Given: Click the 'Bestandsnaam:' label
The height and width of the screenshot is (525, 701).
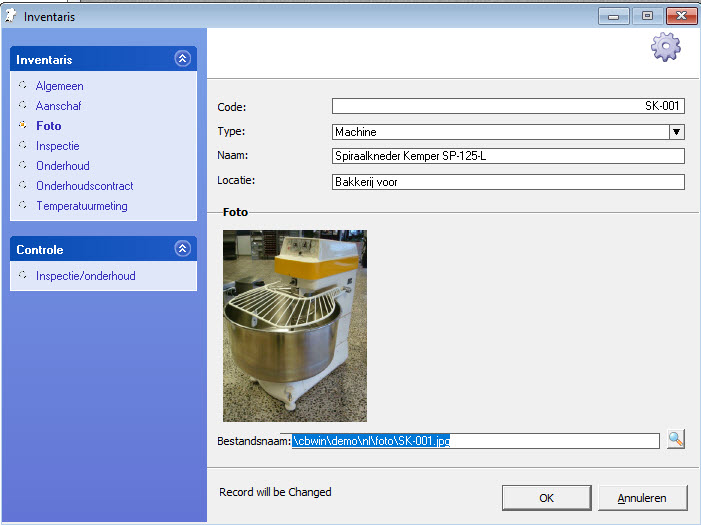Looking at the screenshot, I should click(254, 441).
